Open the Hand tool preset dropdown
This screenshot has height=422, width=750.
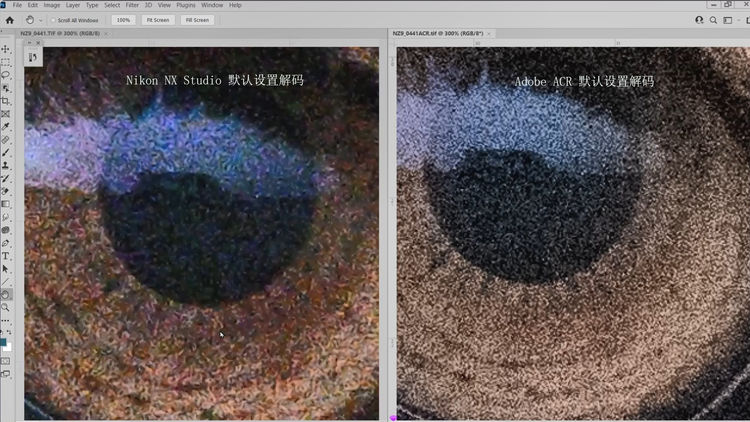(x=40, y=20)
